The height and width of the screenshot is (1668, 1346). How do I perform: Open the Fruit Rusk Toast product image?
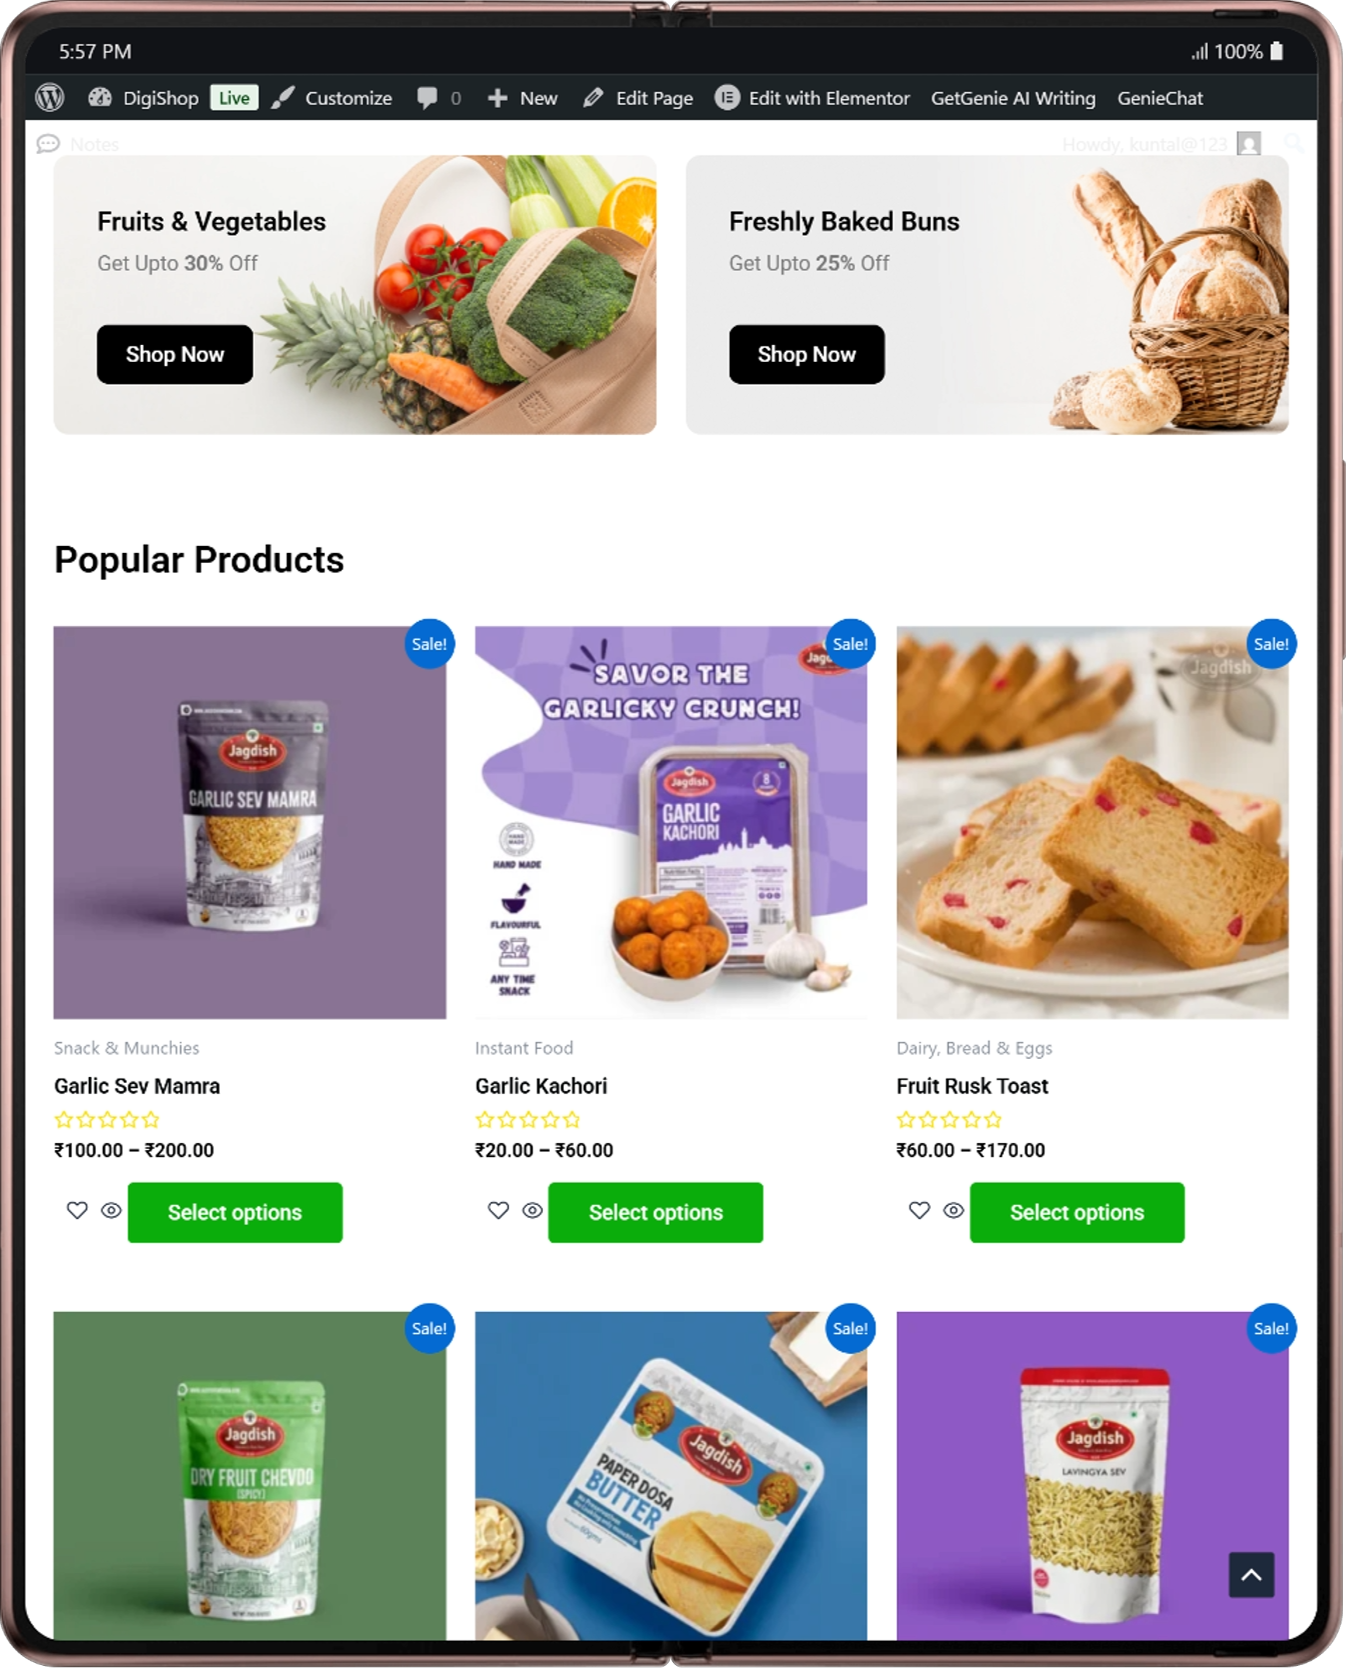point(1092,822)
